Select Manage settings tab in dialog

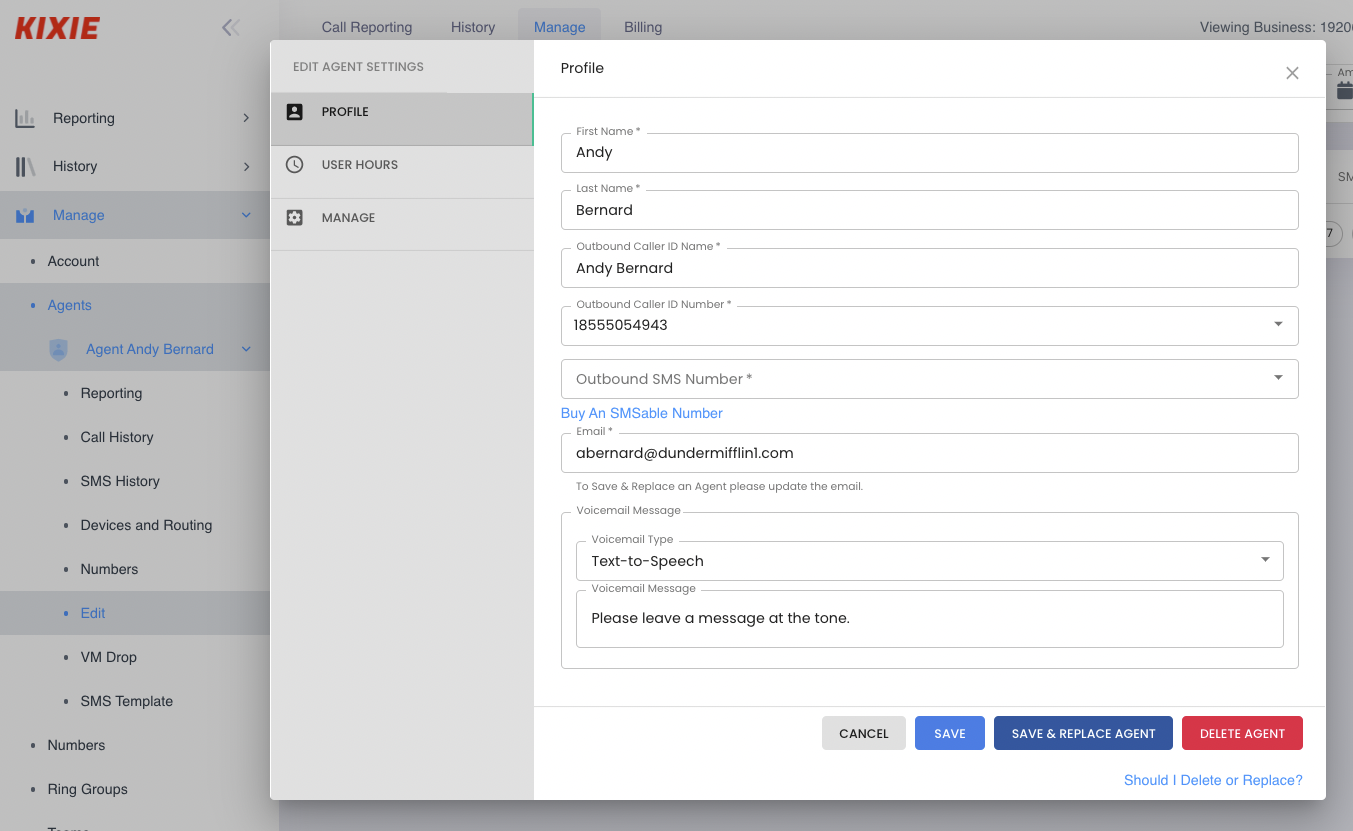(x=402, y=224)
